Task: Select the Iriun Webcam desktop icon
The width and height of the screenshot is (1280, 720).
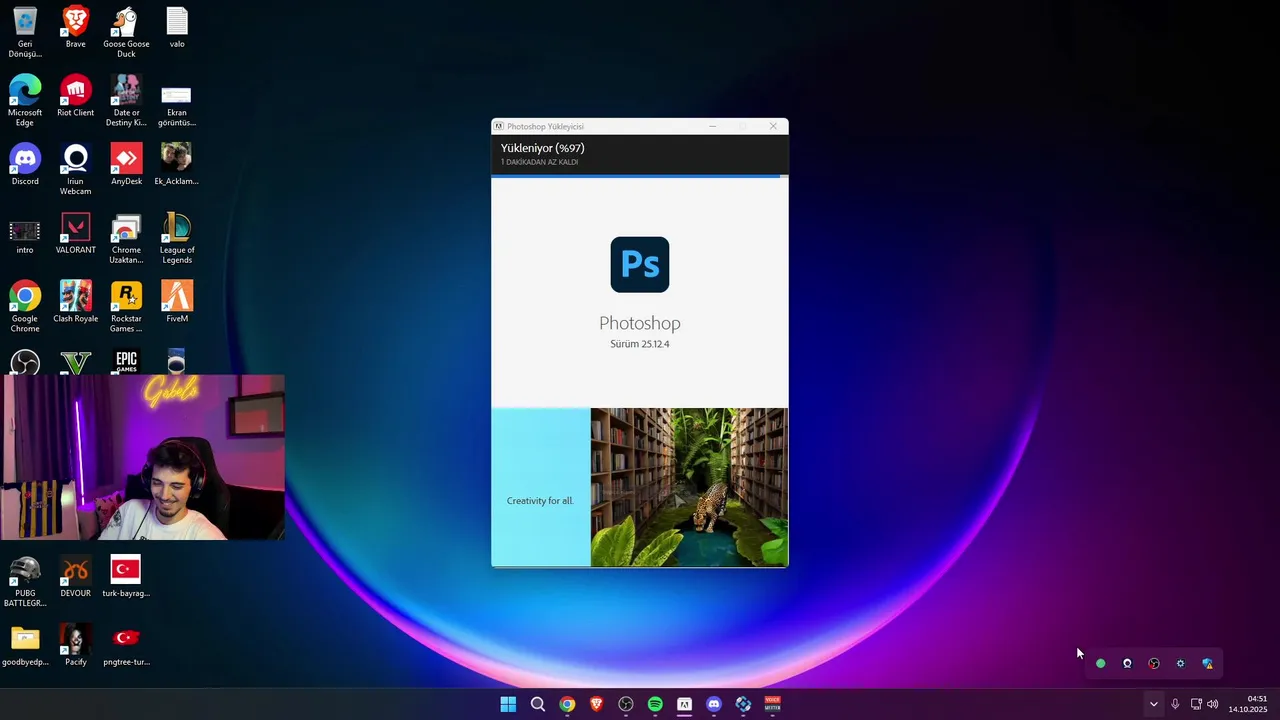Action: tap(76, 159)
